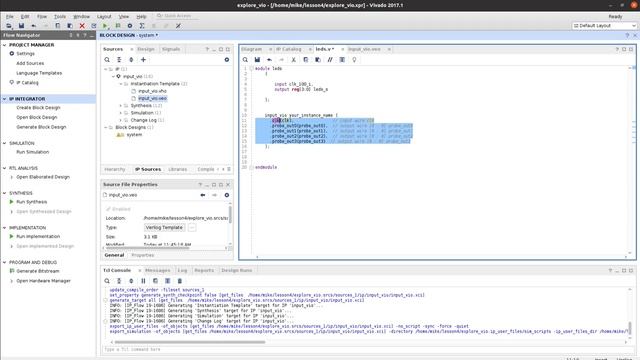Click the Tcl Console horizontal scrollbar
640x360 pixels.
pos(190,342)
